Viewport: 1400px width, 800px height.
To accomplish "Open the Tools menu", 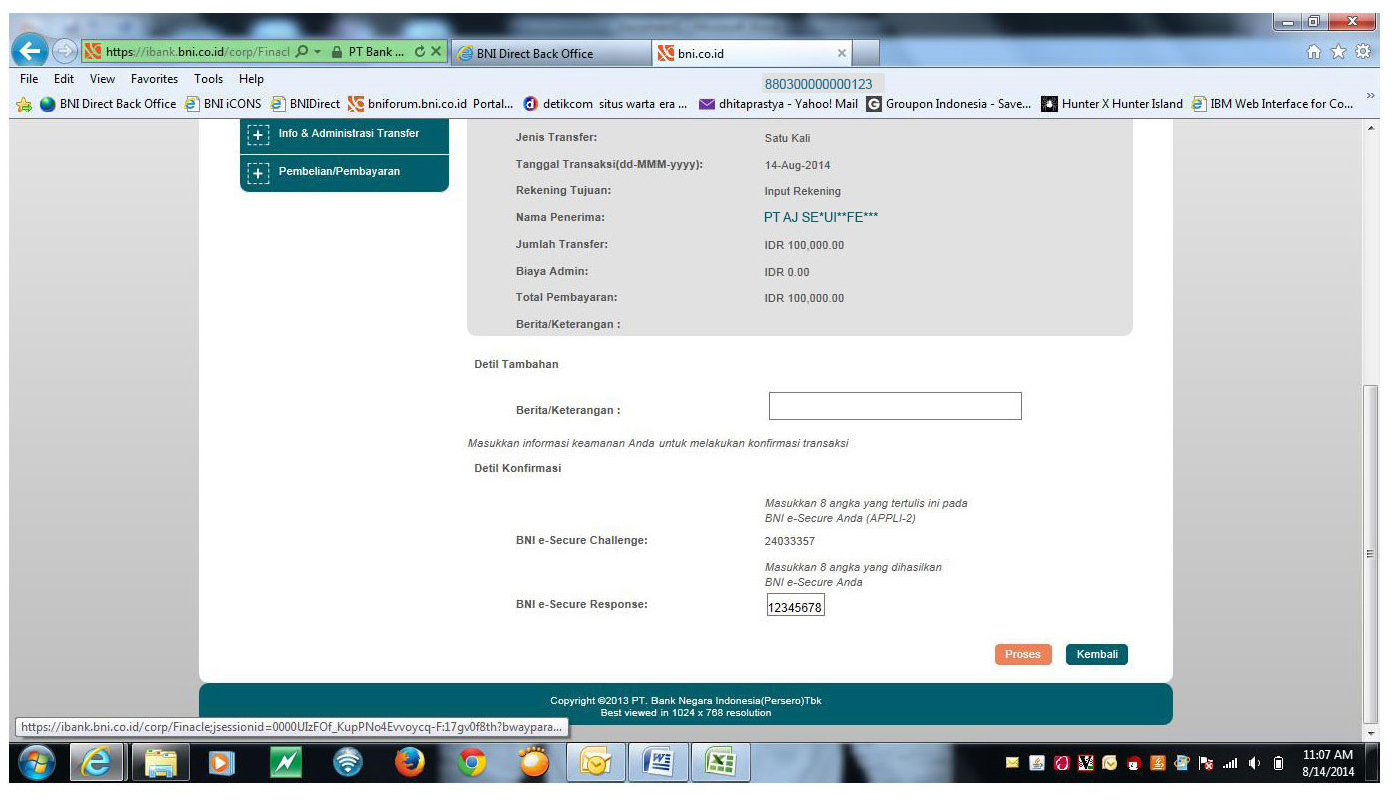I will click(x=209, y=79).
